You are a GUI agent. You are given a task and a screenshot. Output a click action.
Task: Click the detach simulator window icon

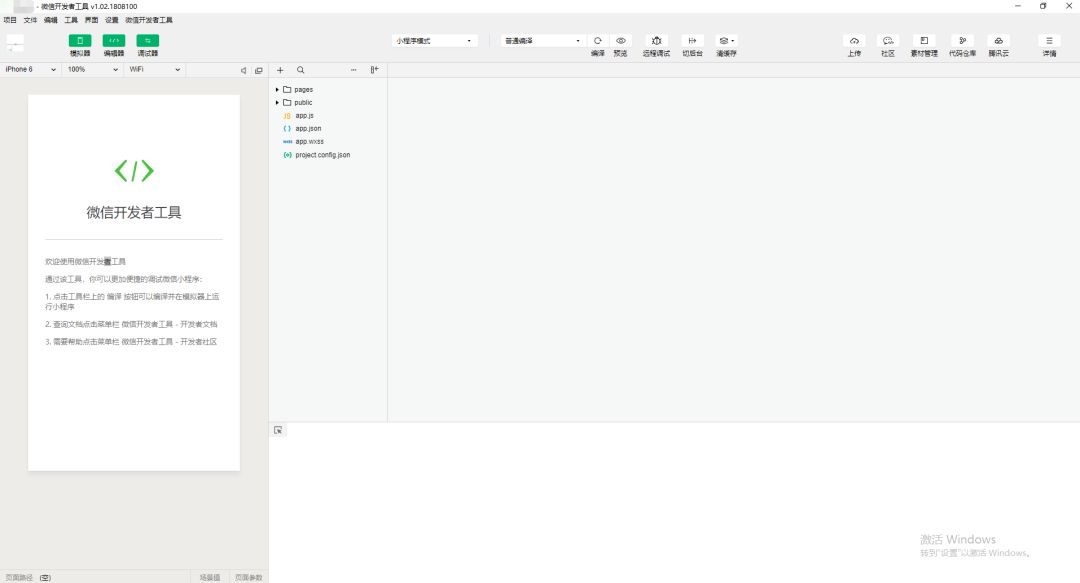pos(259,70)
